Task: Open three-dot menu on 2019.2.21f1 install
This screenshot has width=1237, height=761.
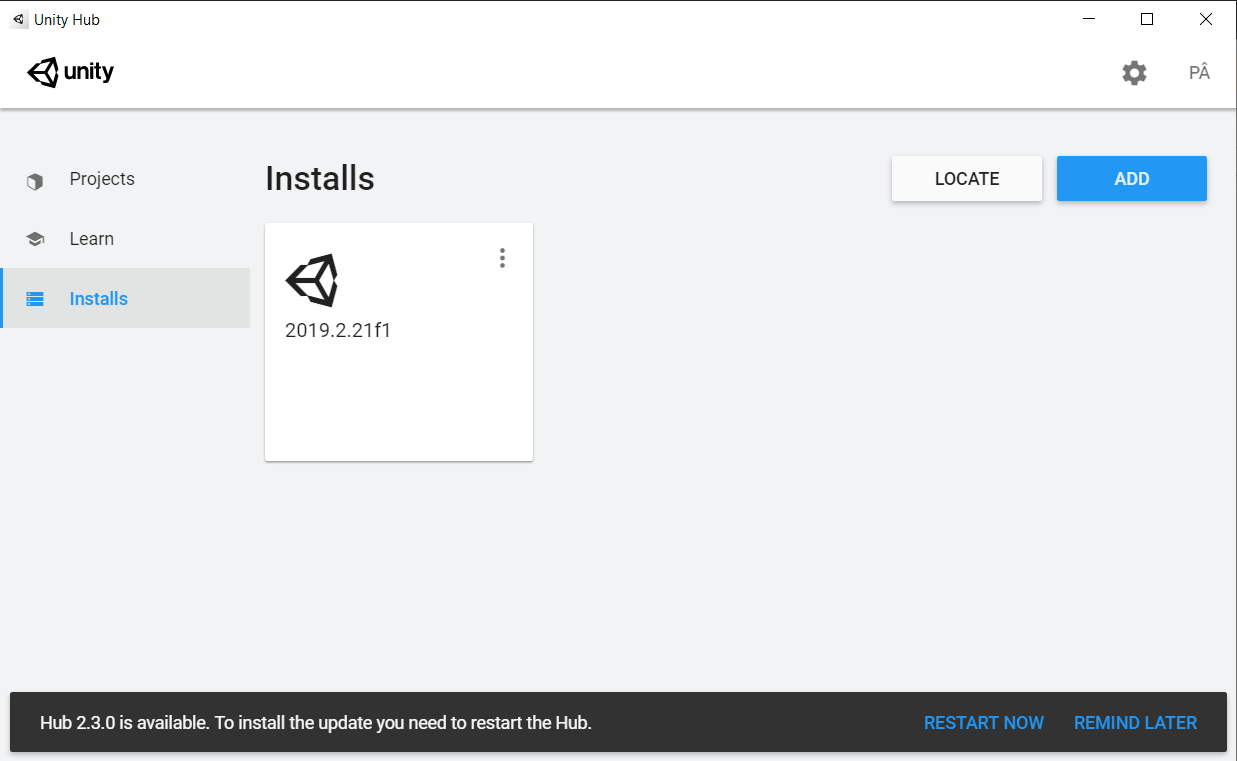Action: 502,258
